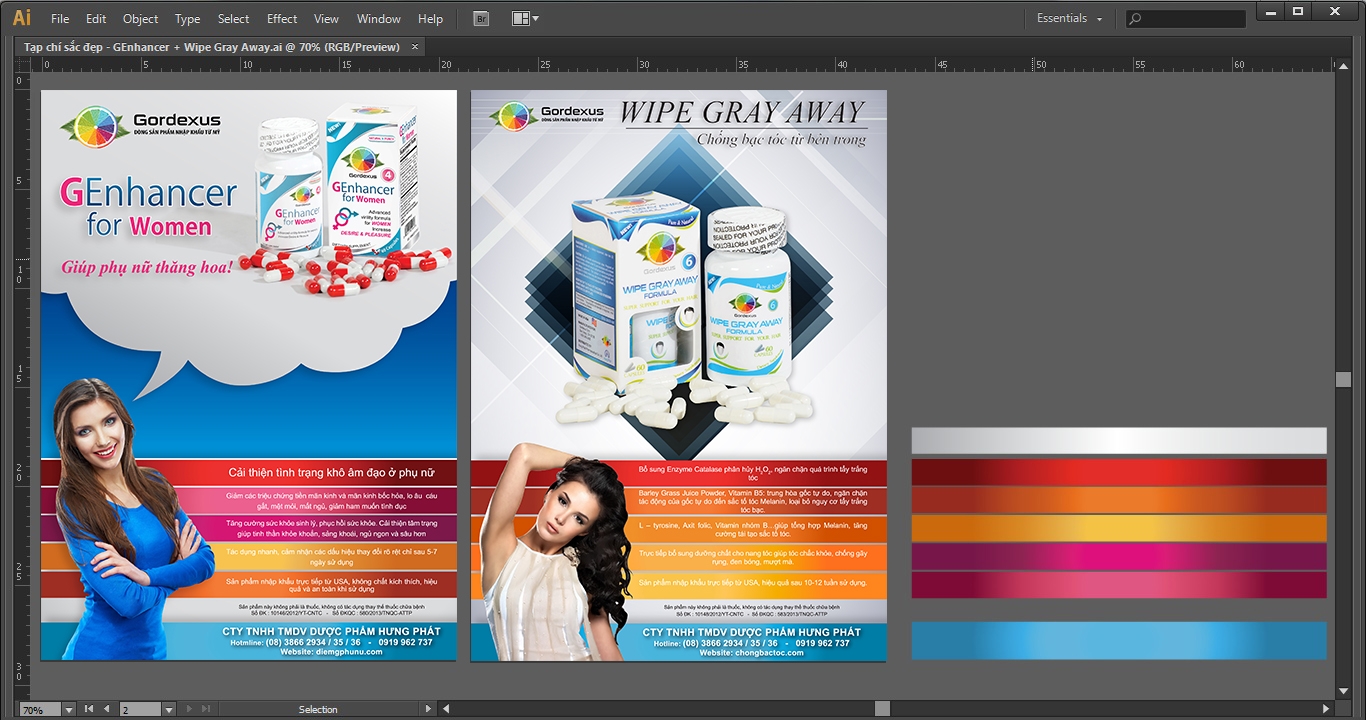Click the vertical scrollbar thumb
The image size is (1366, 720).
(1343, 380)
